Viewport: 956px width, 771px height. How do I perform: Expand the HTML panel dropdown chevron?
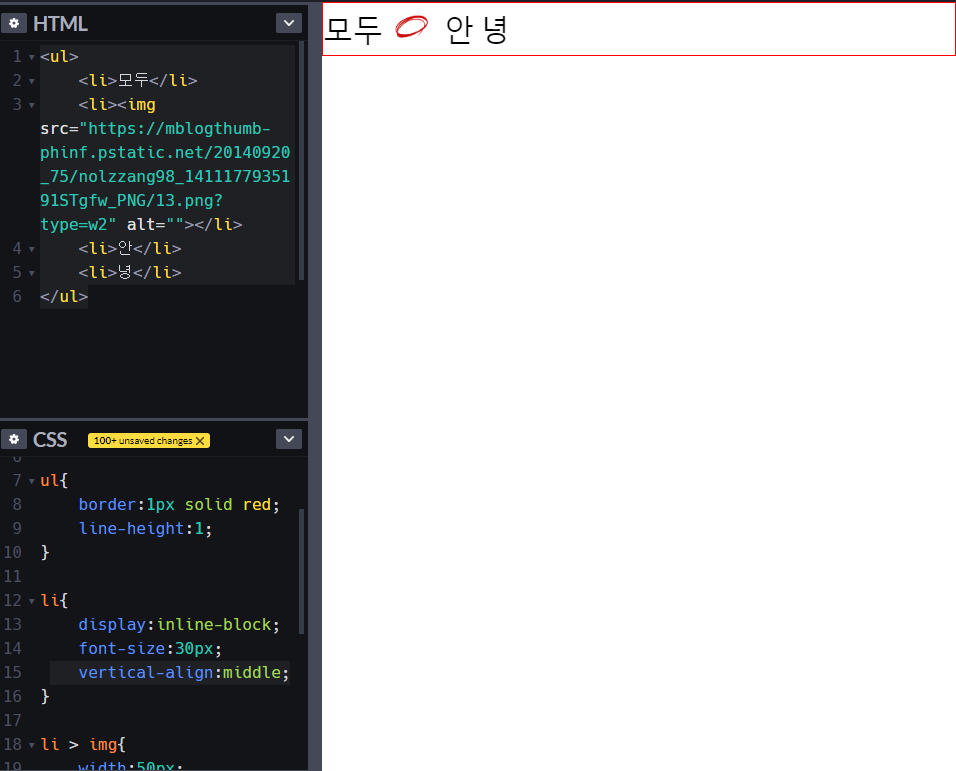(x=289, y=23)
